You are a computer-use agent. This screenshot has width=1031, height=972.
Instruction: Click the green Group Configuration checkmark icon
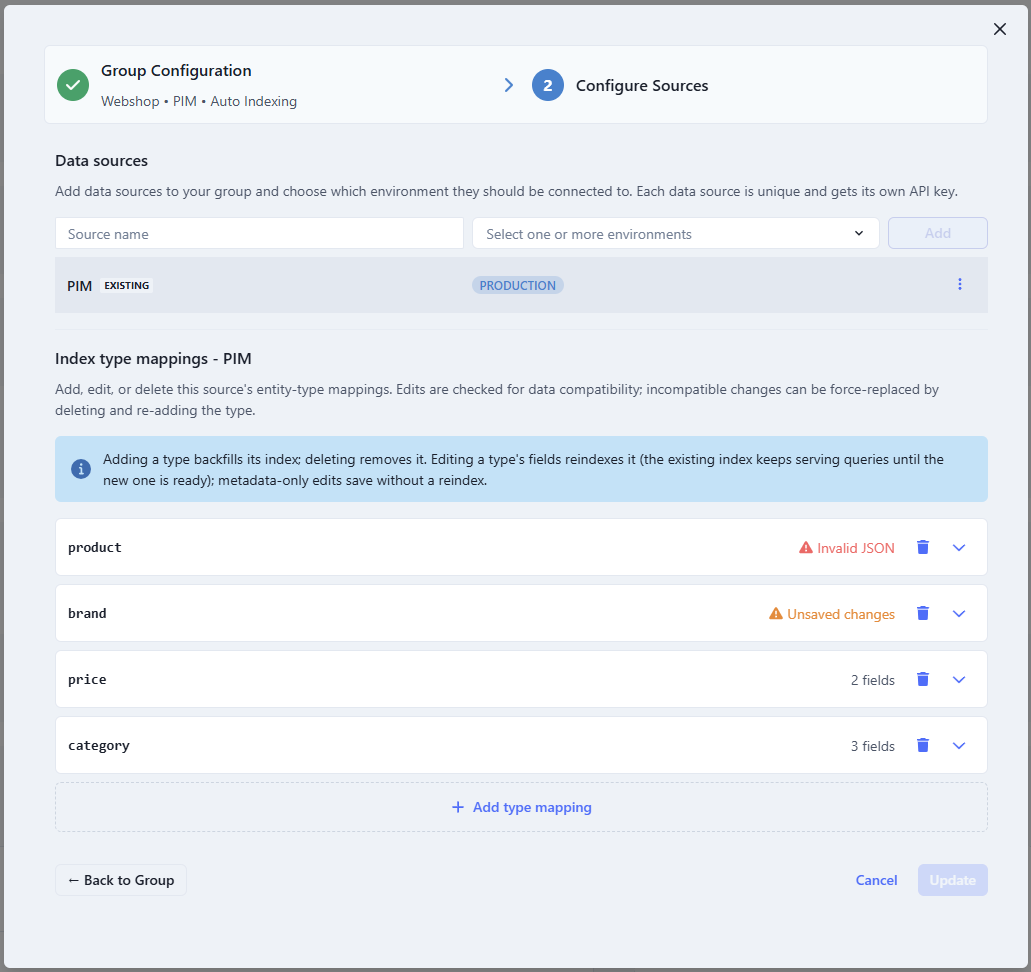(73, 85)
